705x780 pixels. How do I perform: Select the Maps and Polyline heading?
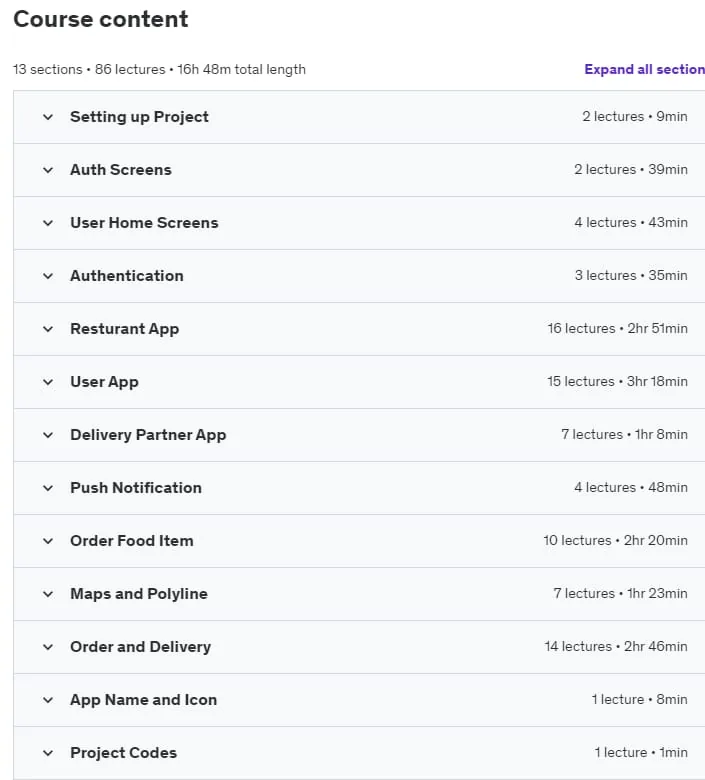pyautogui.click(x=139, y=594)
